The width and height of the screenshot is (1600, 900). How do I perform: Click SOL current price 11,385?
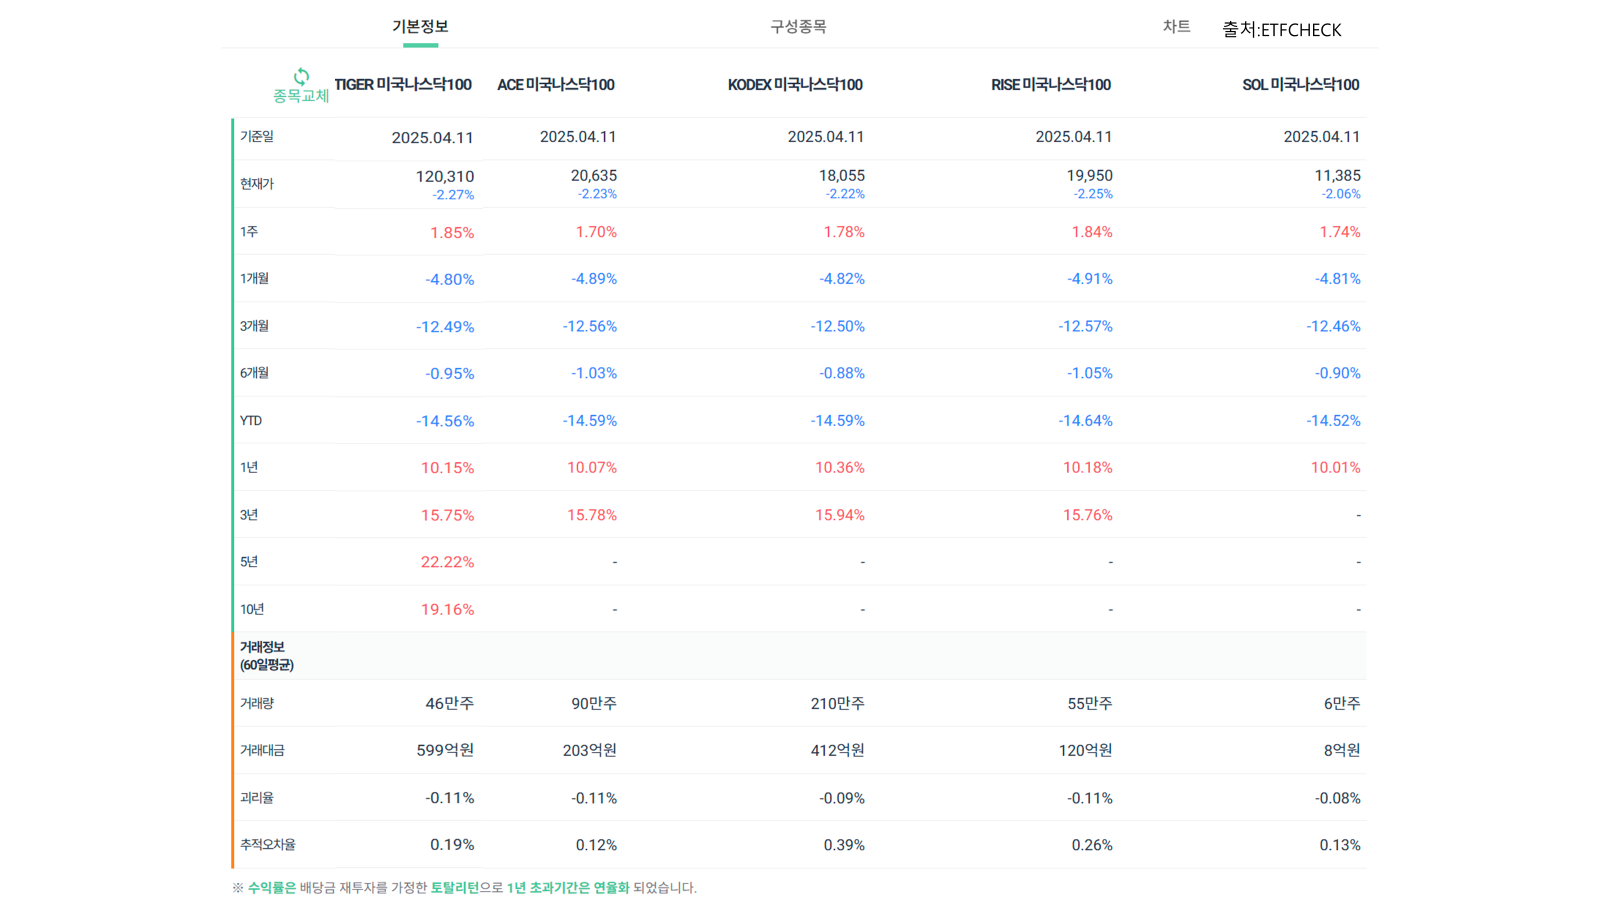(1338, 175)
